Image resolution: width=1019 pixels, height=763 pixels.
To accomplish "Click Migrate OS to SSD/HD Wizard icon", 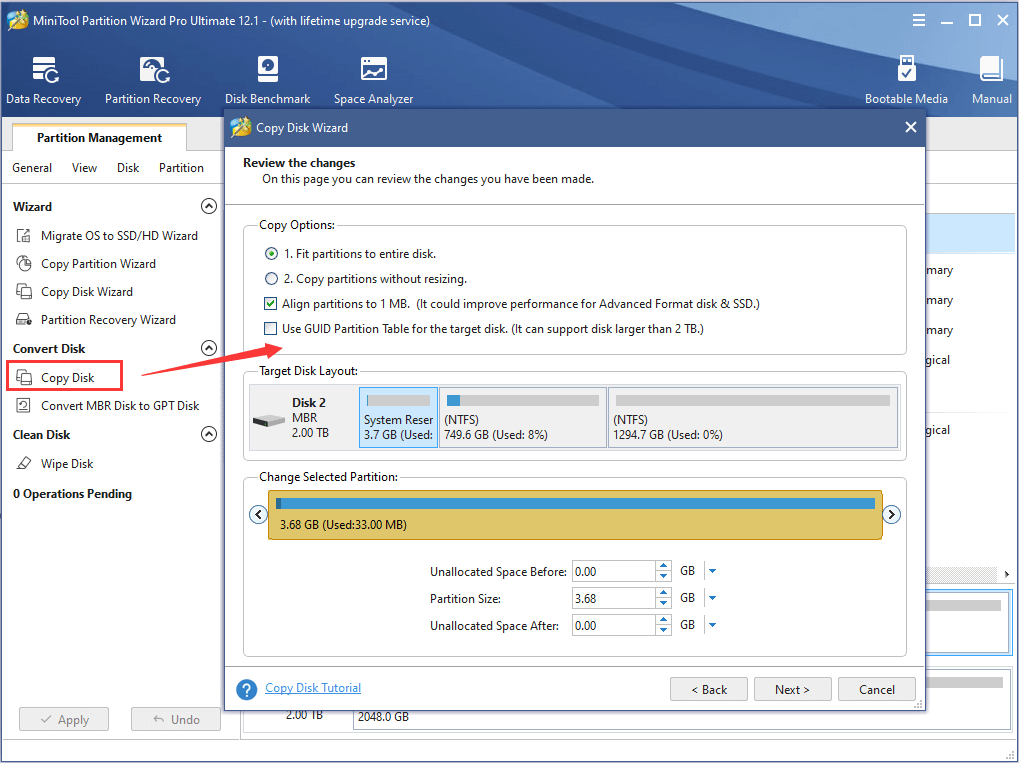I will (x=24, y=236).
